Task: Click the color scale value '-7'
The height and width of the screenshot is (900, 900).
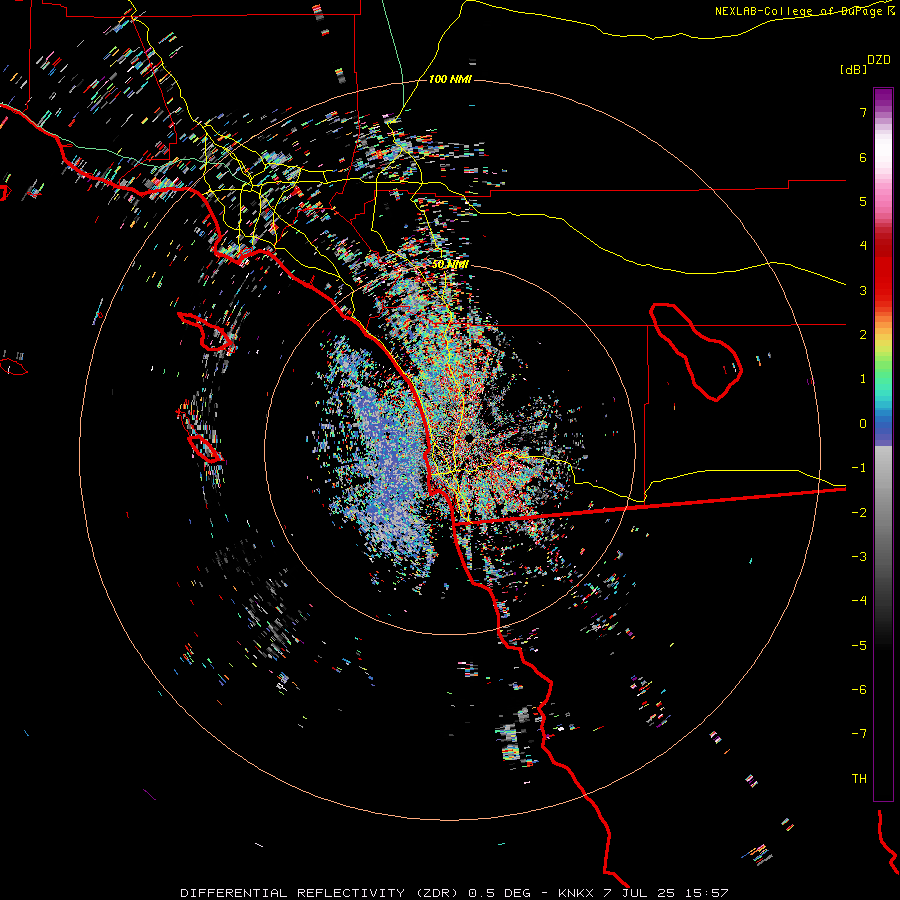Action: [x=859, y=734]
